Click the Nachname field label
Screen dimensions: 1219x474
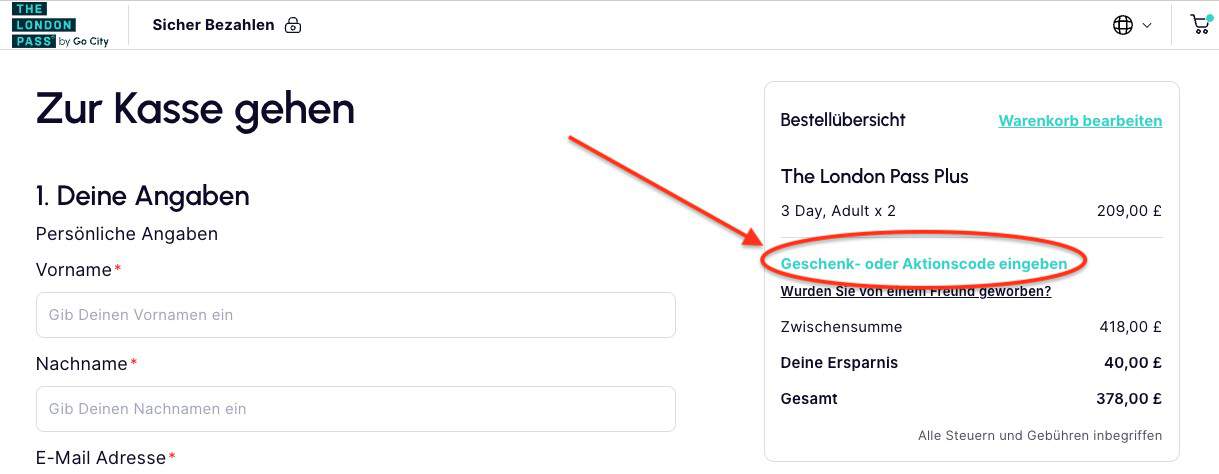pos(82,364)
